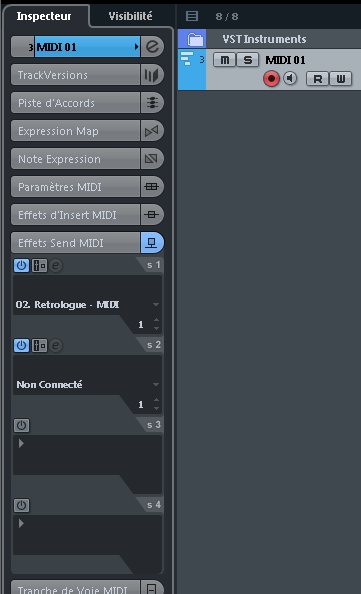Expand effect selector arrow in slot s 3
Screen dimensions: 361x594
(x=21, y=443)
